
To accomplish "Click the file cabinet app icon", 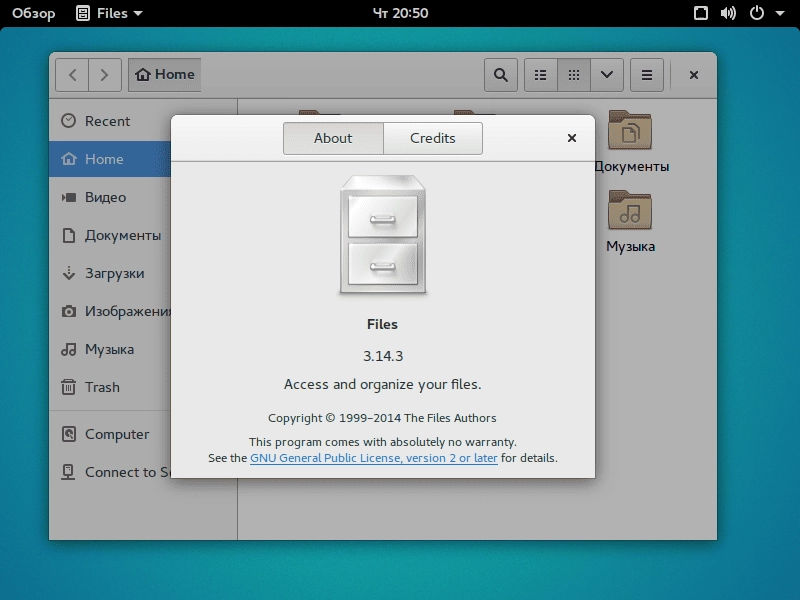I will click(383, 235).
